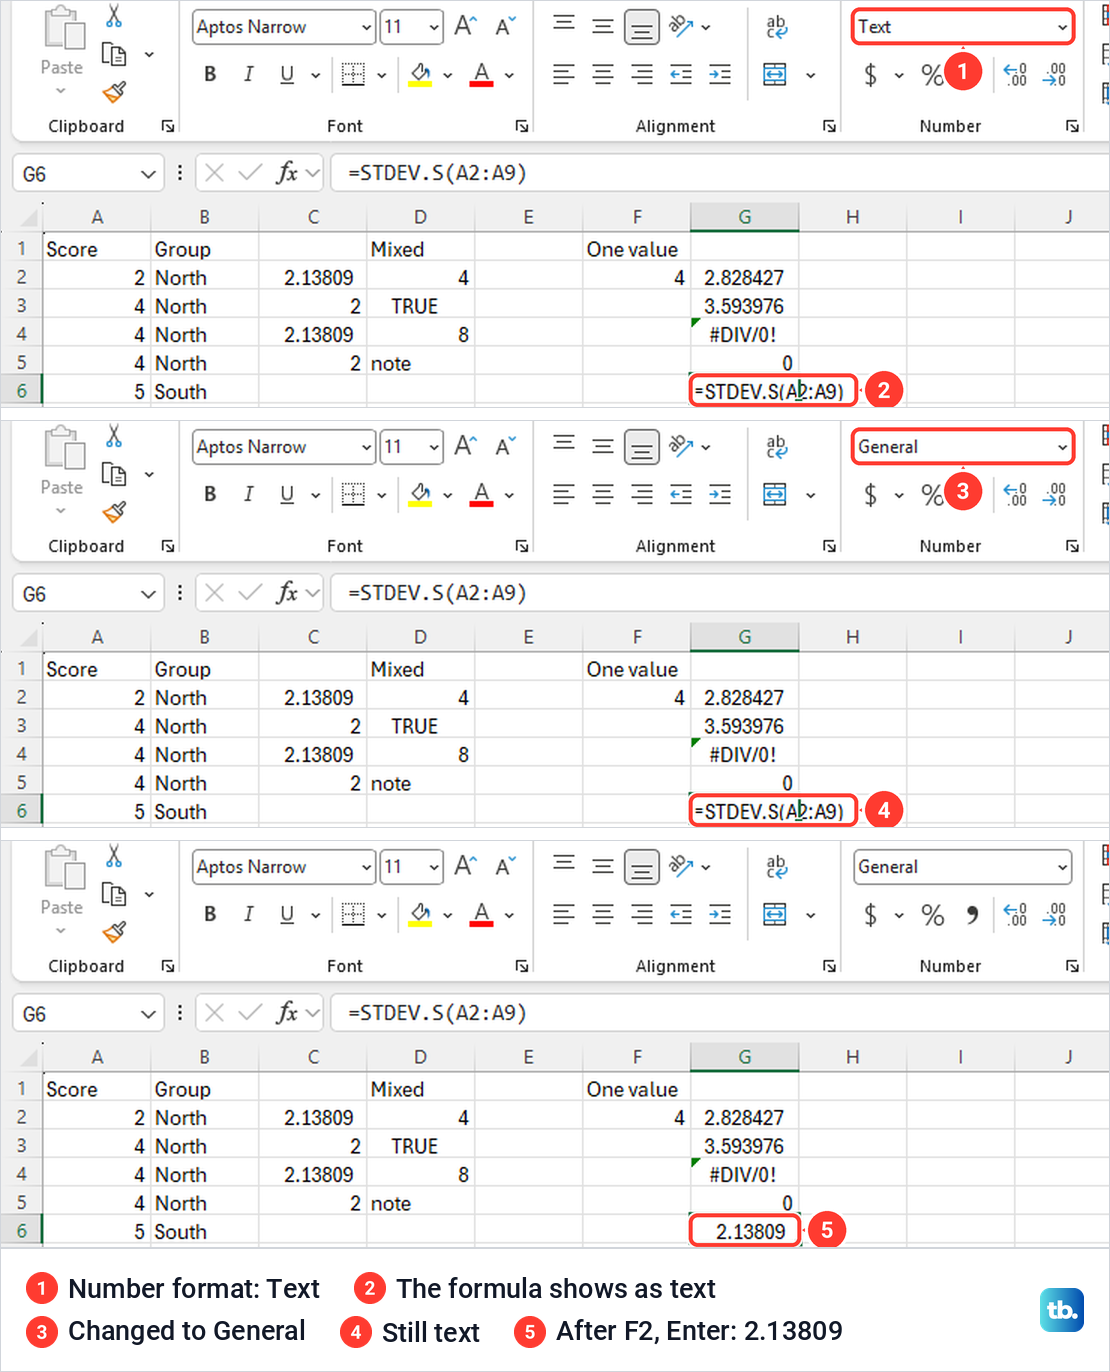Viewport: 1110px width, 1372px height.
Task: Click the Format Painter brush in the bottom ribbon
Action: [114, 932]
